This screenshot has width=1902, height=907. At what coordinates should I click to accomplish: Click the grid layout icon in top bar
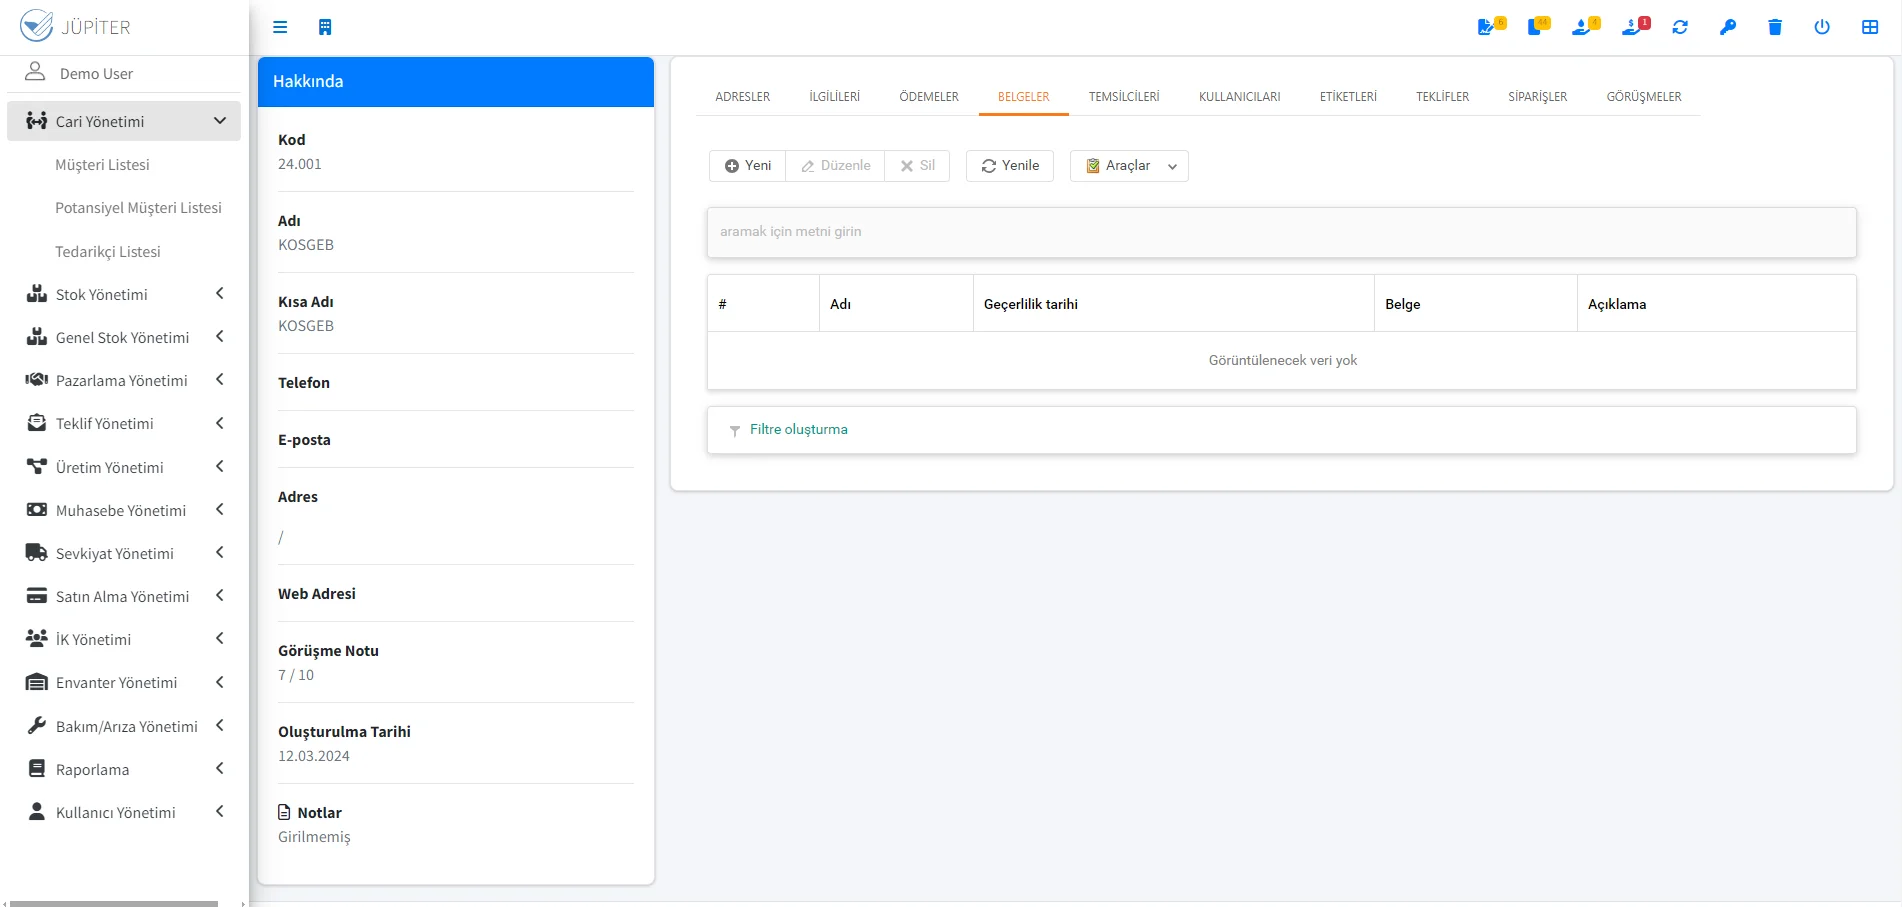1870,27
